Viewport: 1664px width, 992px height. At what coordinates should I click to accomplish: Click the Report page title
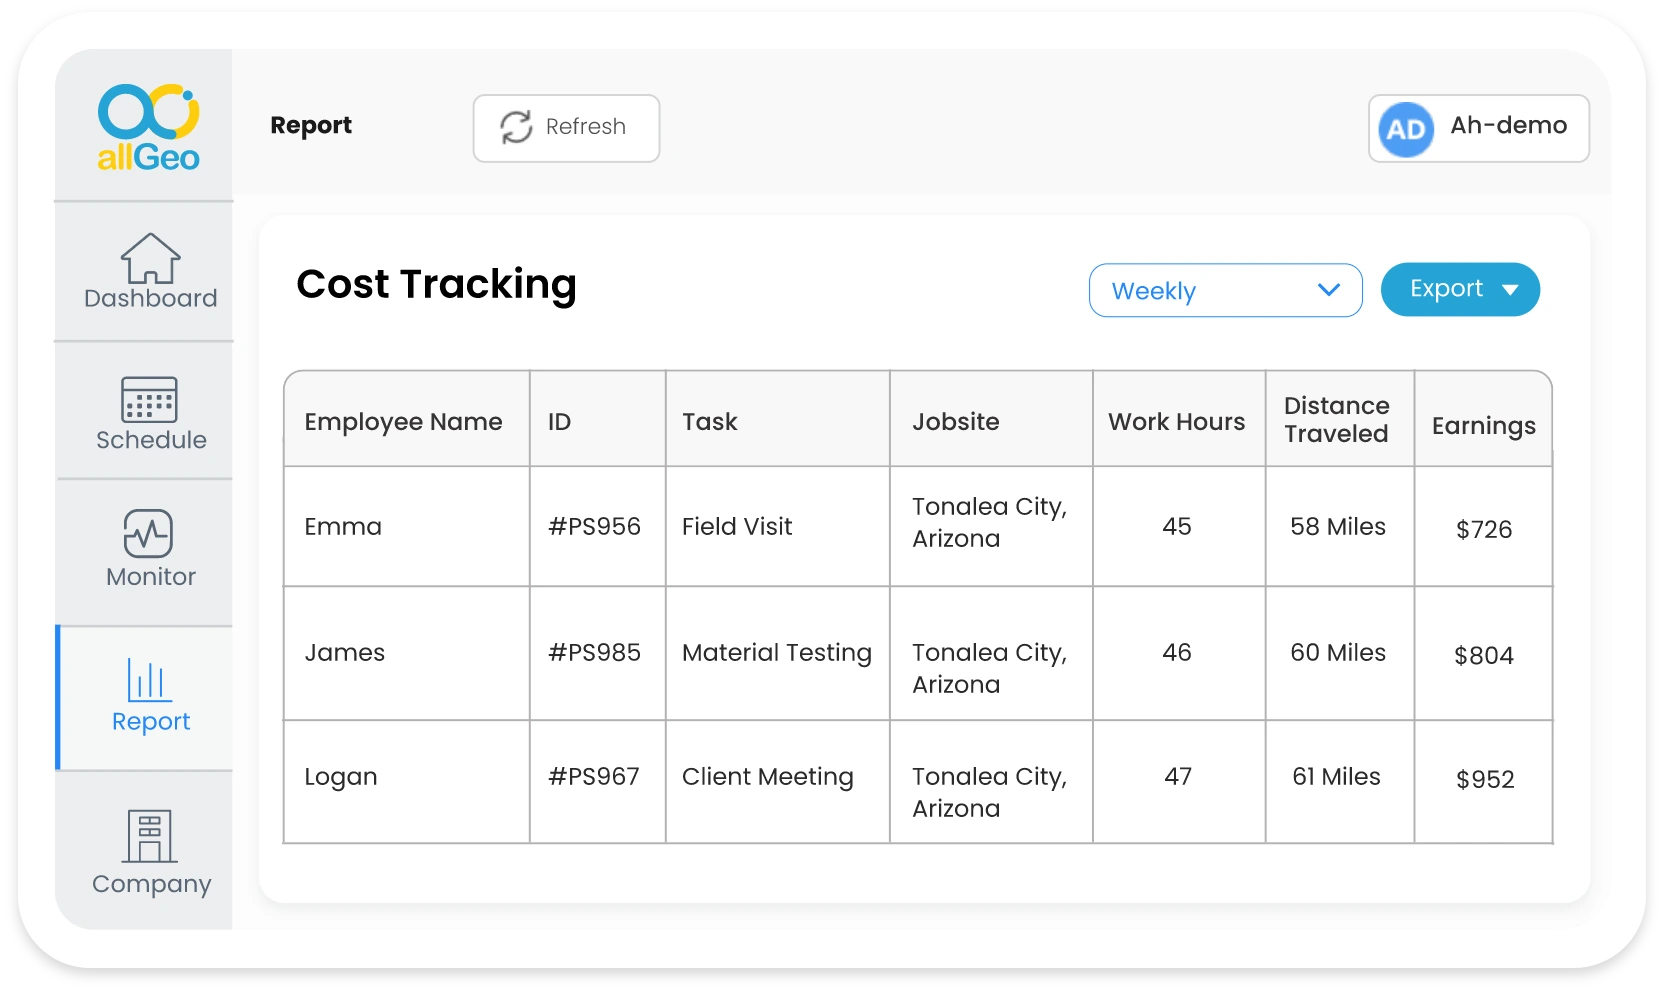click(x=311, y=125)
